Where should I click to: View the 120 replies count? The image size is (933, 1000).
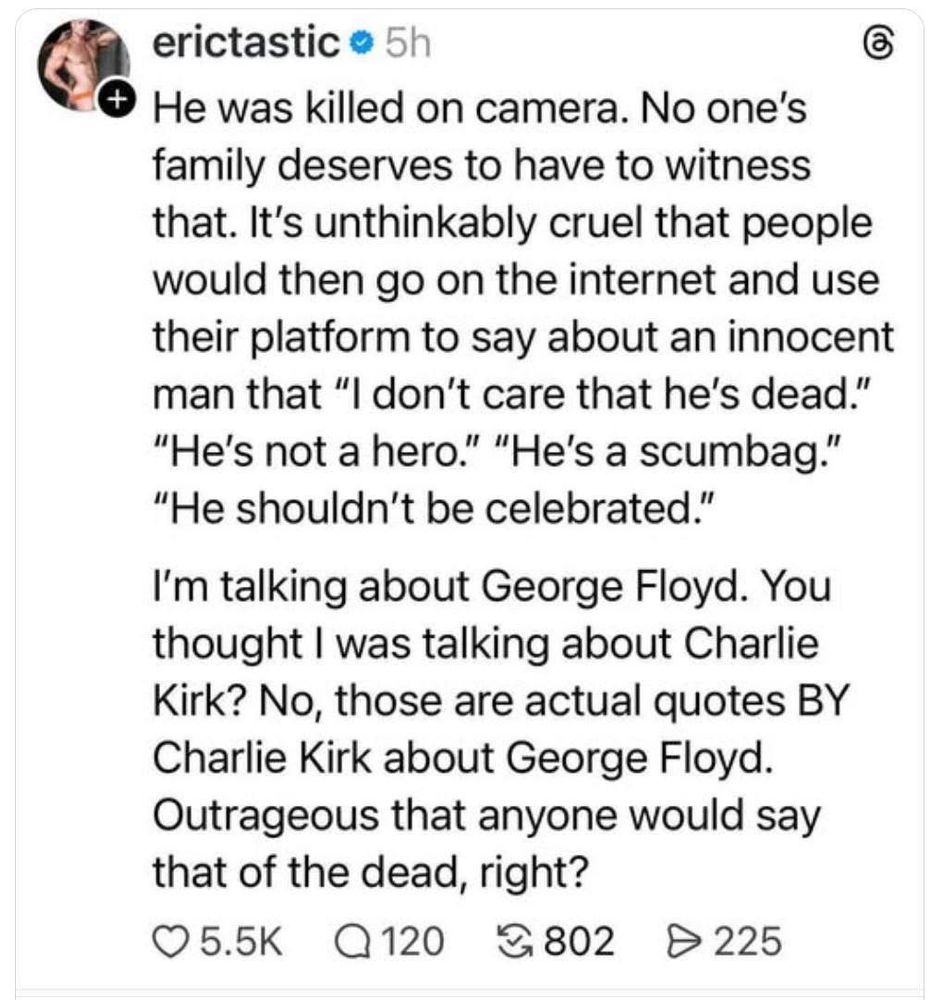tap(411, 940)
